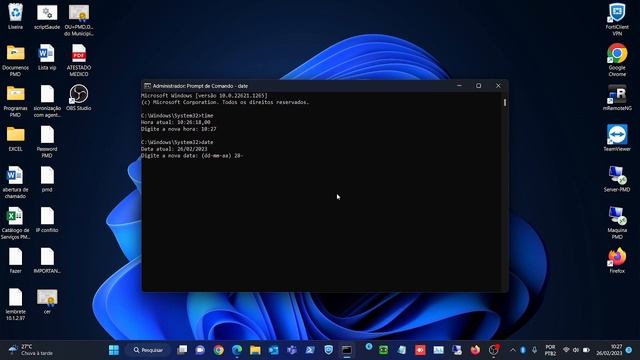Image resolution: width=640 pixels, height=360 pixels.
Task: Open the abertura de chamado Word document
Action: coord(15,182)
